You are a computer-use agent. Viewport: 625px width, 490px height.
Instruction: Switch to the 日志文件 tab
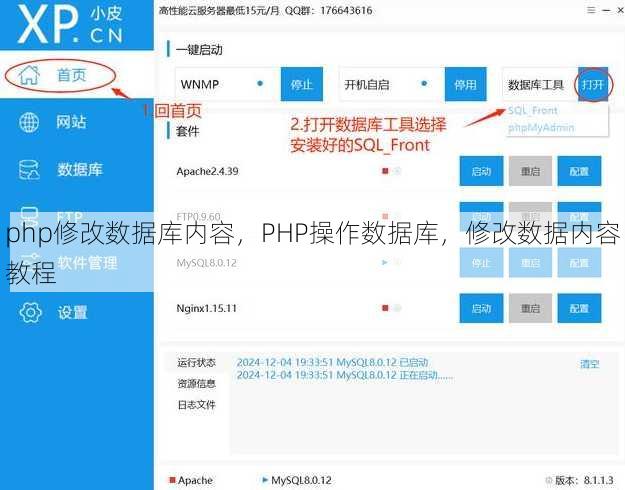coord(196,405)
